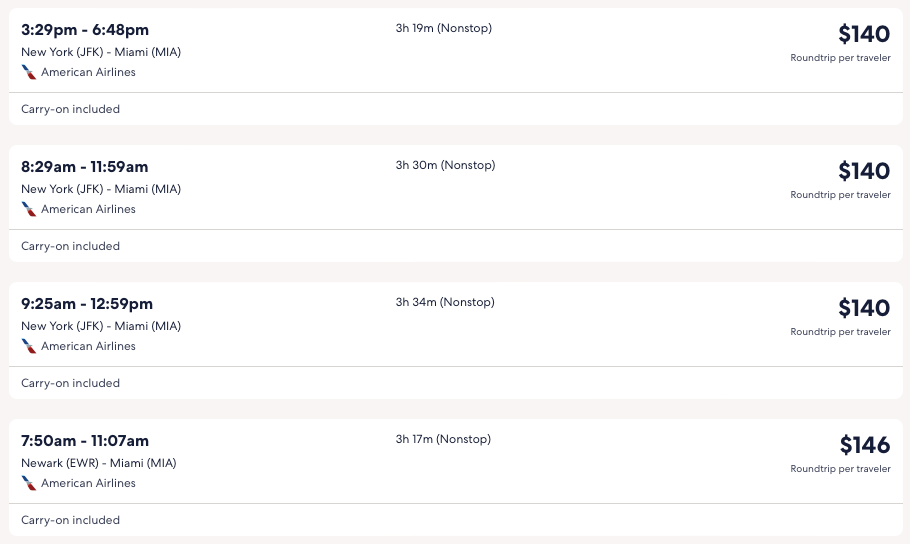
Task: Open the 3h 19m (Nonstop) flight details
Action: [443, 28]
